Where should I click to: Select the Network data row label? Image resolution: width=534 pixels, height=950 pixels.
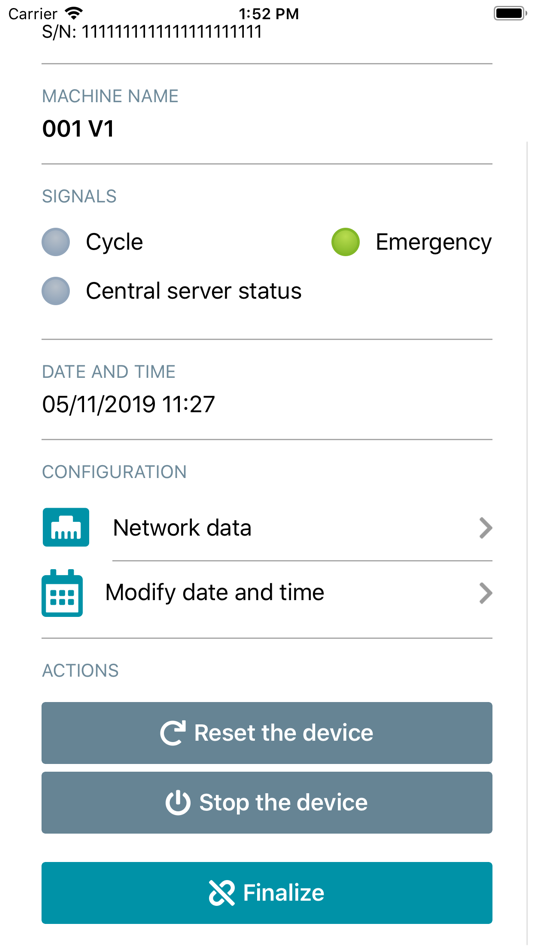pos(182,528)
